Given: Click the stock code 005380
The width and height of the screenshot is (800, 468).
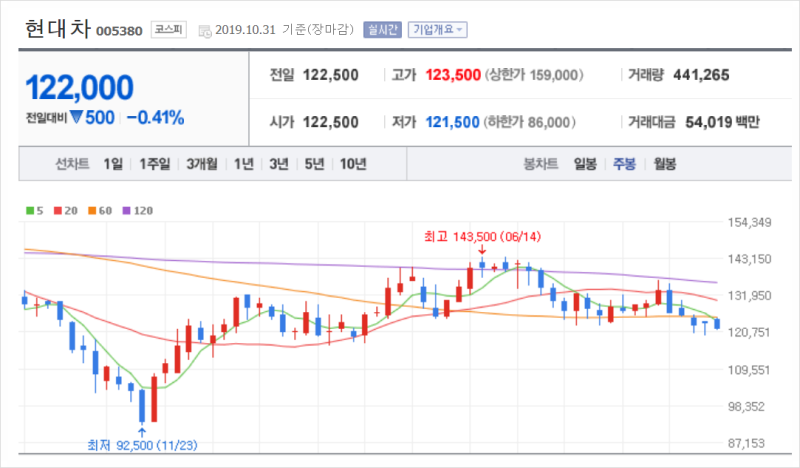Looking at the screenshot, I should coord(119,31).
